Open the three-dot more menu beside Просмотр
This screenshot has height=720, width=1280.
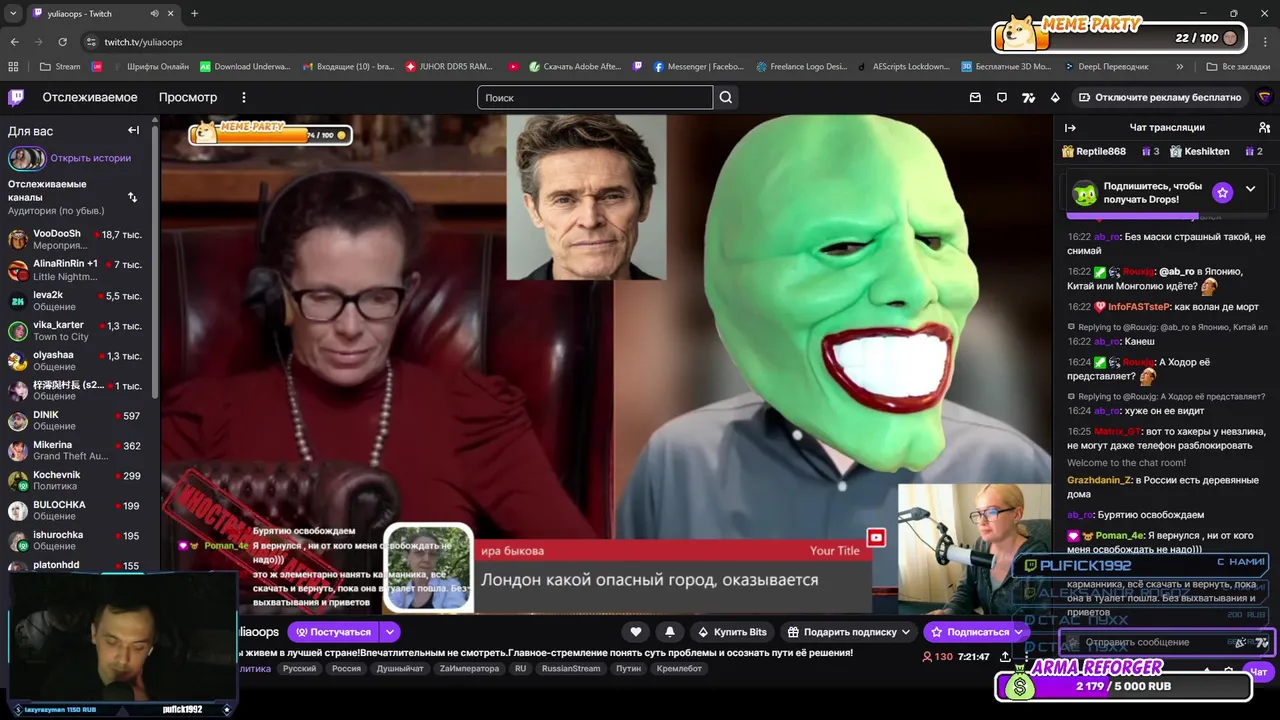point(243,97)
